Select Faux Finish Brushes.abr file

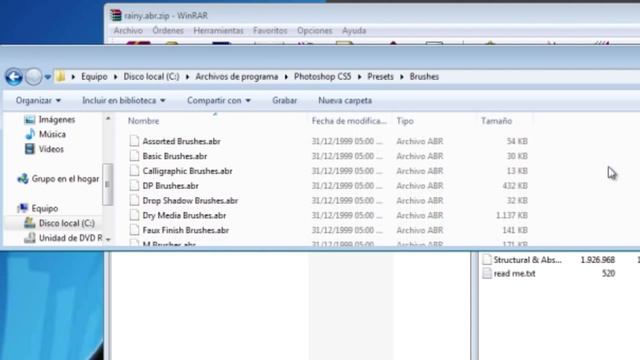coord(186,230)
